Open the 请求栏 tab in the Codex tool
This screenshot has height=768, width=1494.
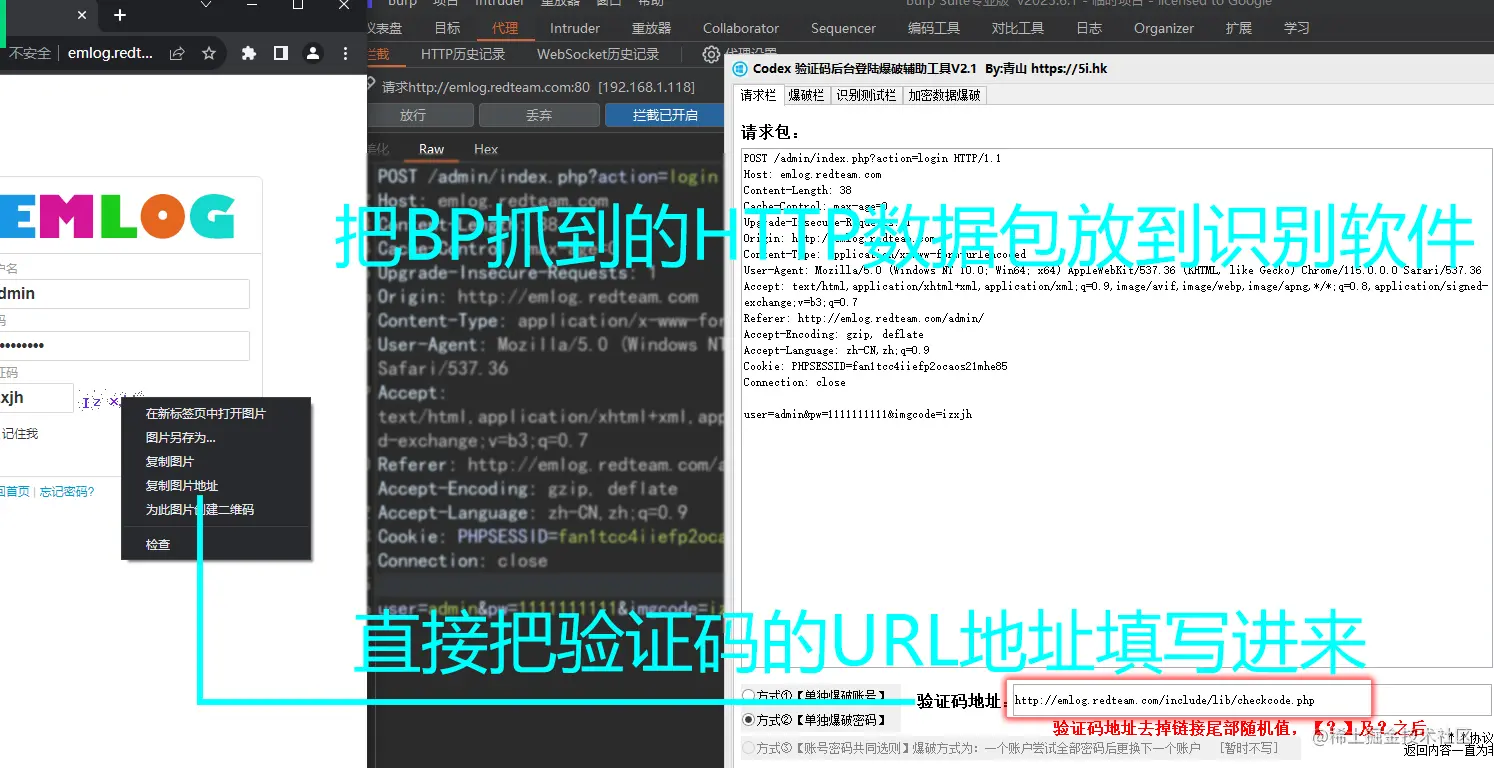[x=758, y=95]
